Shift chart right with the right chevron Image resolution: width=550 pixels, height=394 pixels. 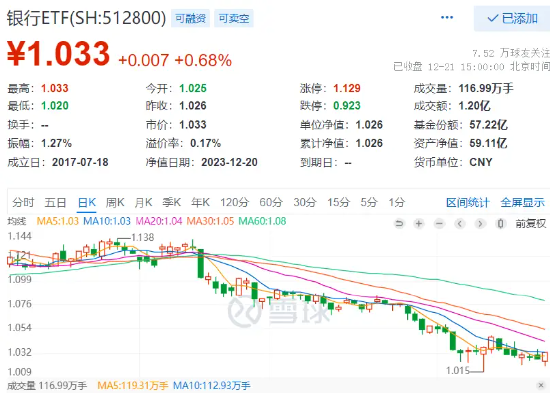tap(480, 223)
